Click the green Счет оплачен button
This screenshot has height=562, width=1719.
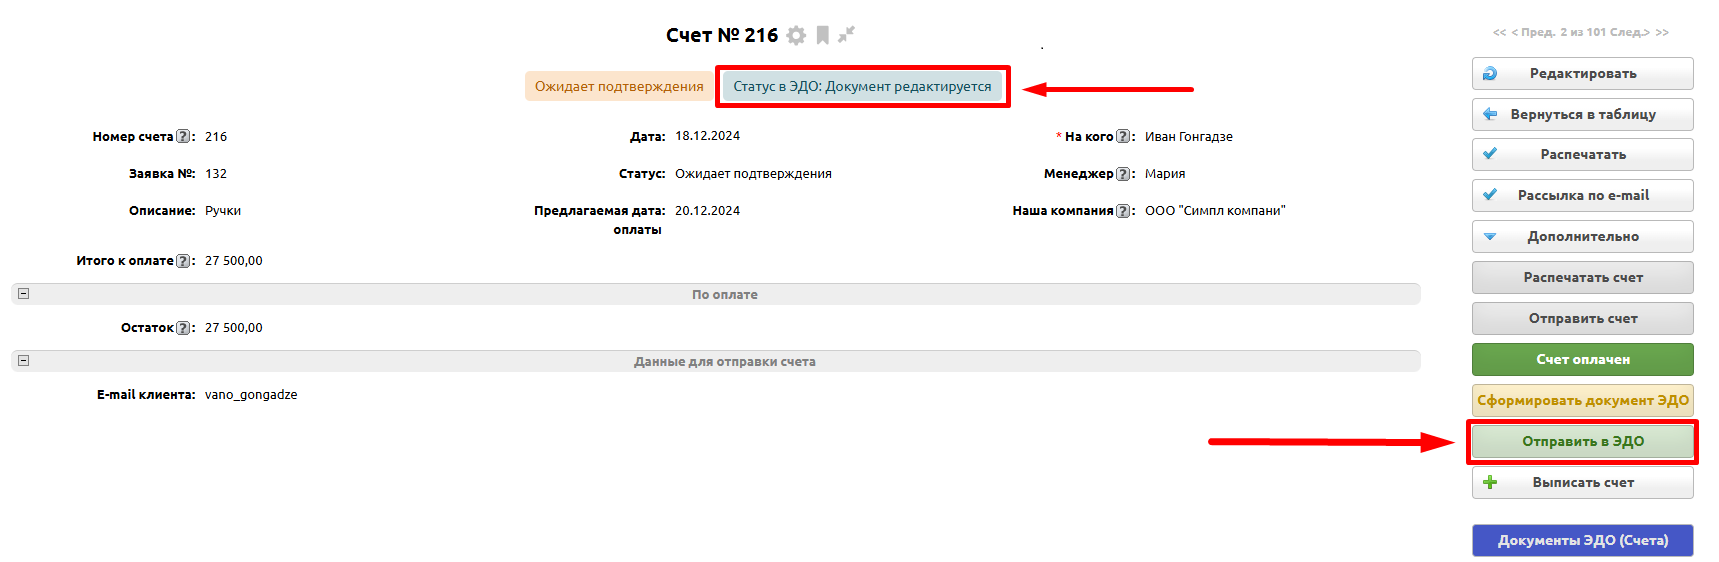pyautogui.click(x=1582, y=360)
